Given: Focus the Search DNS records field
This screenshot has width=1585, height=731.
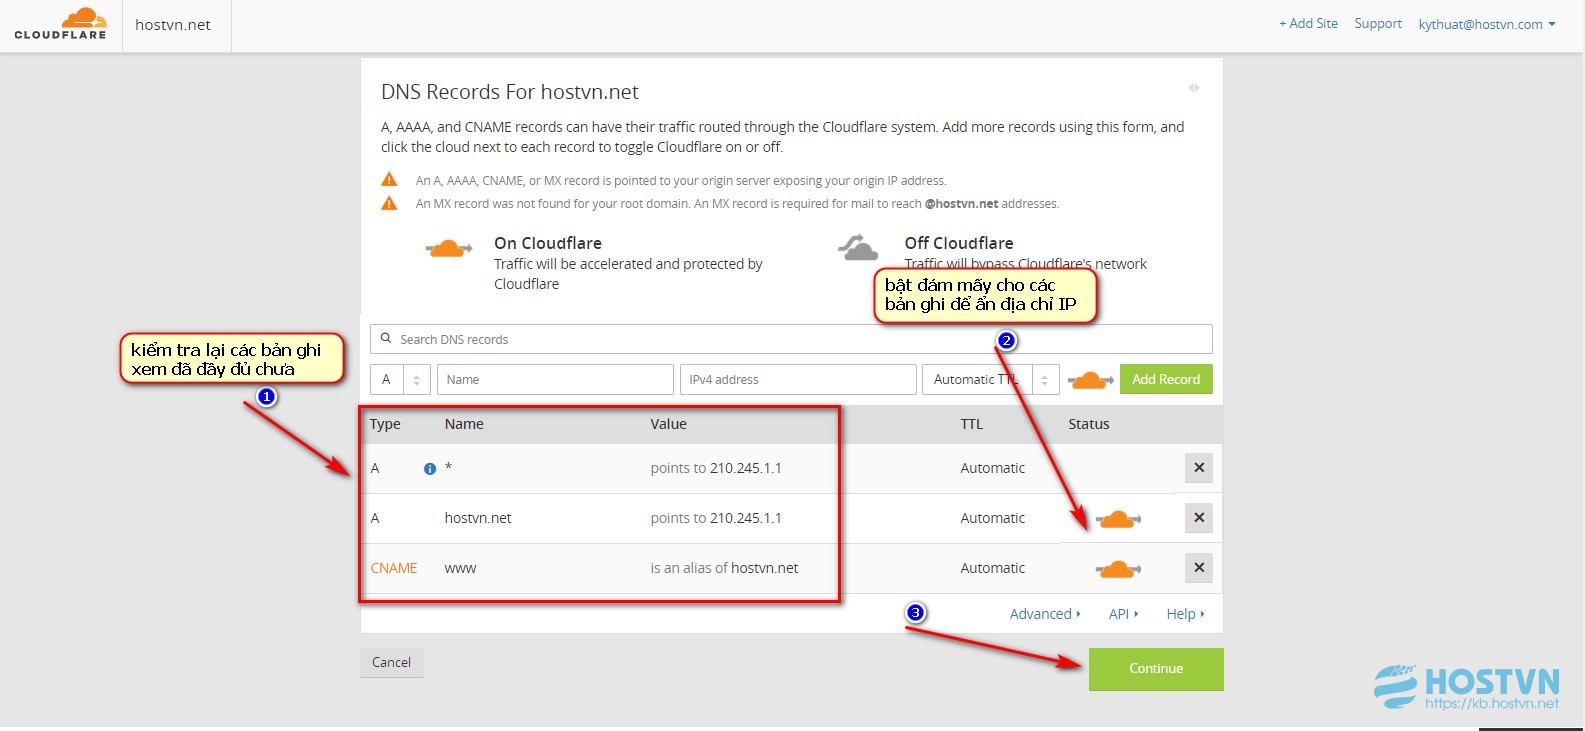Looking at the screenshot, I should [791, 339].
